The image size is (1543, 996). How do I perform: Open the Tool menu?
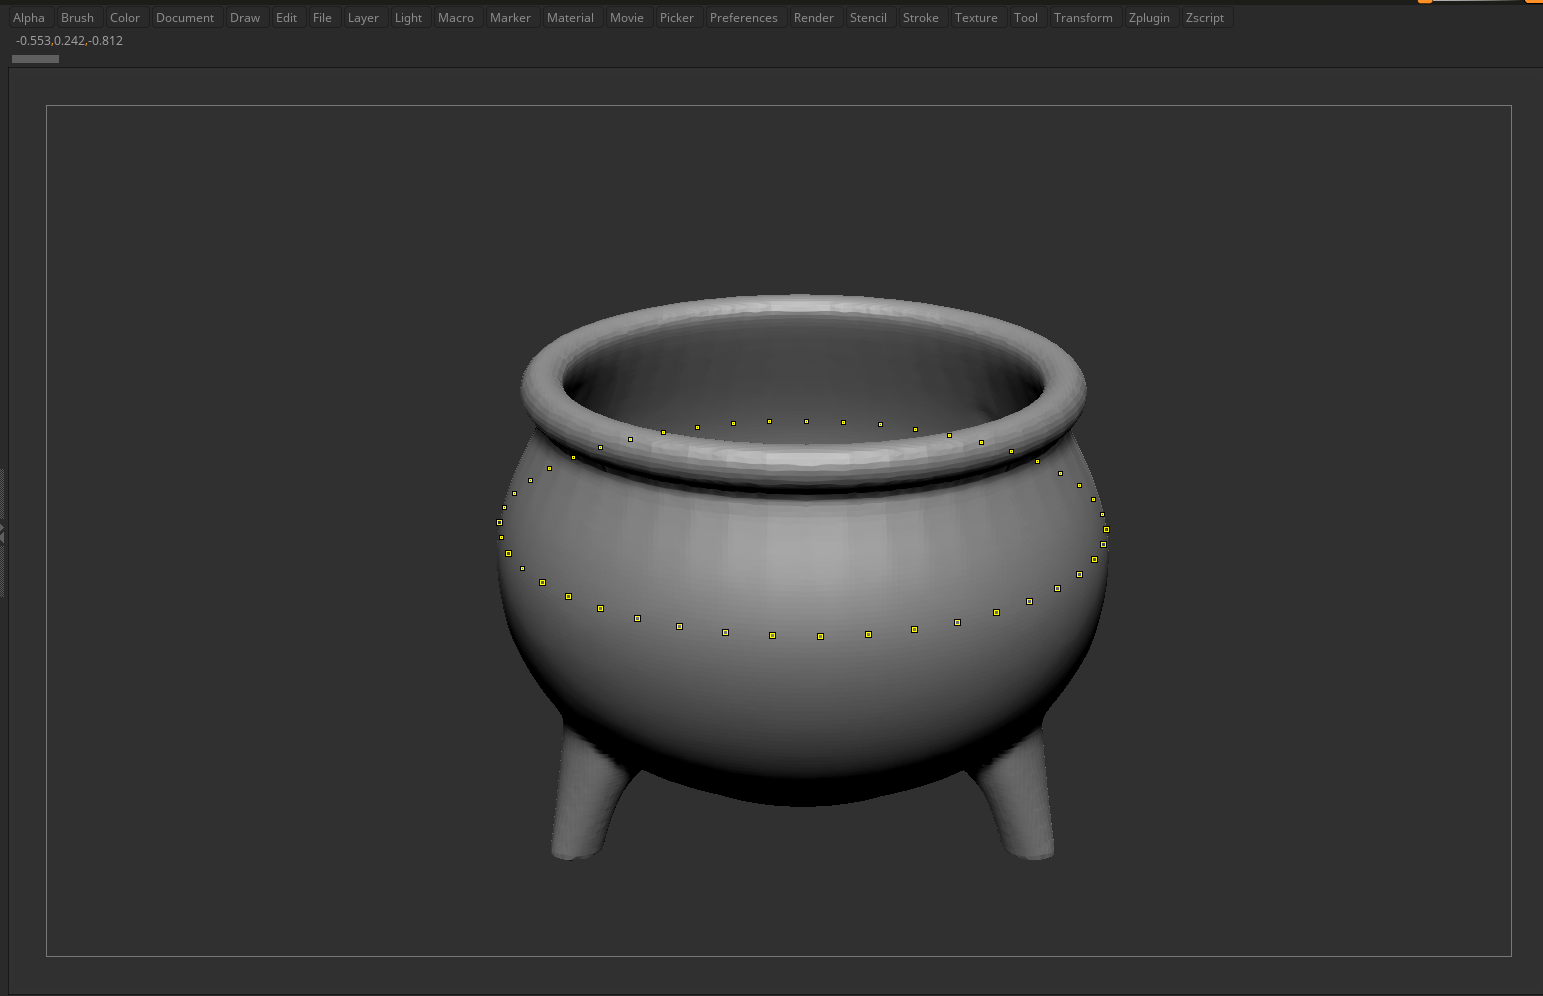tap(1026, 18)
